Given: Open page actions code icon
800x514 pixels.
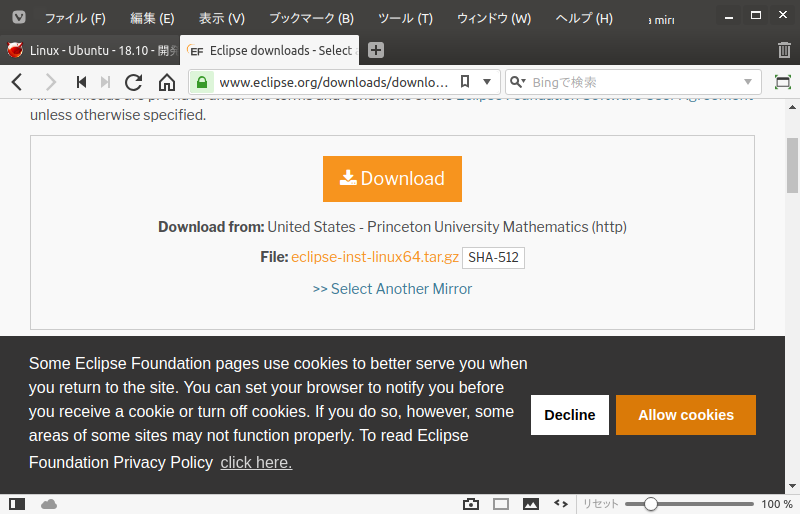Looking at the screenshot, I should click(x=561, y=504).
